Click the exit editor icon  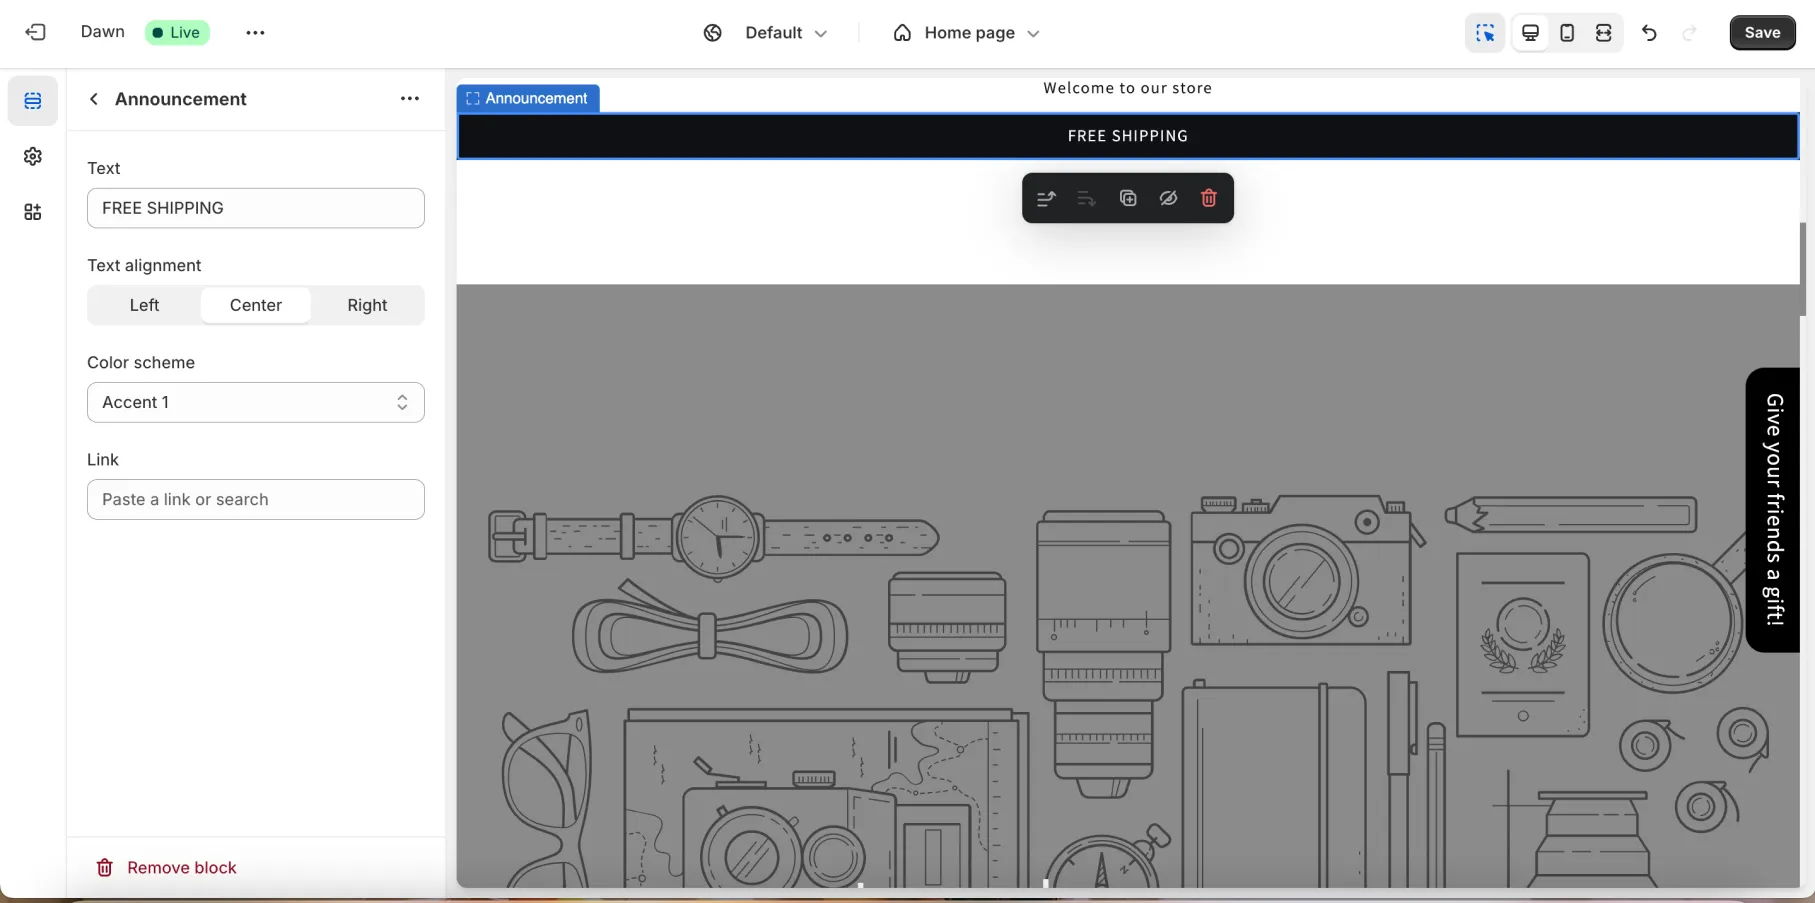pyautogui.click(x=35, y=32)
